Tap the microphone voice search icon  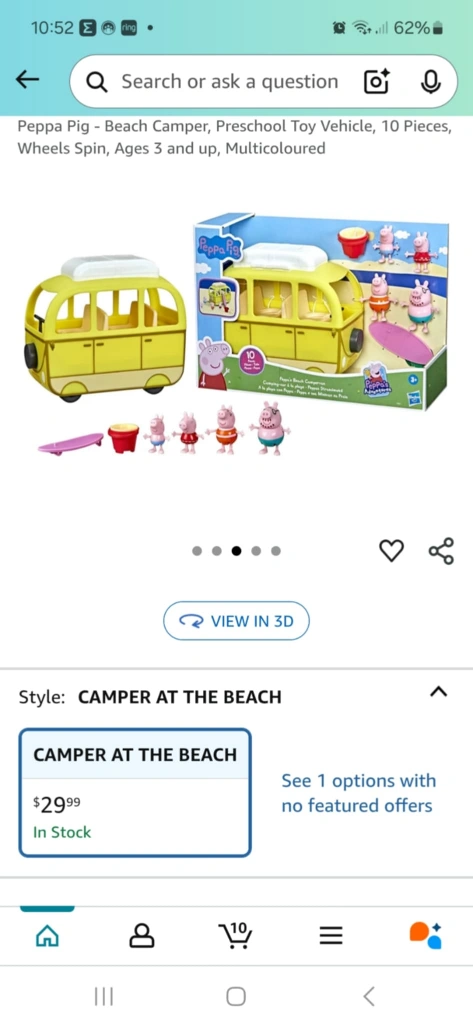(431, 82)
